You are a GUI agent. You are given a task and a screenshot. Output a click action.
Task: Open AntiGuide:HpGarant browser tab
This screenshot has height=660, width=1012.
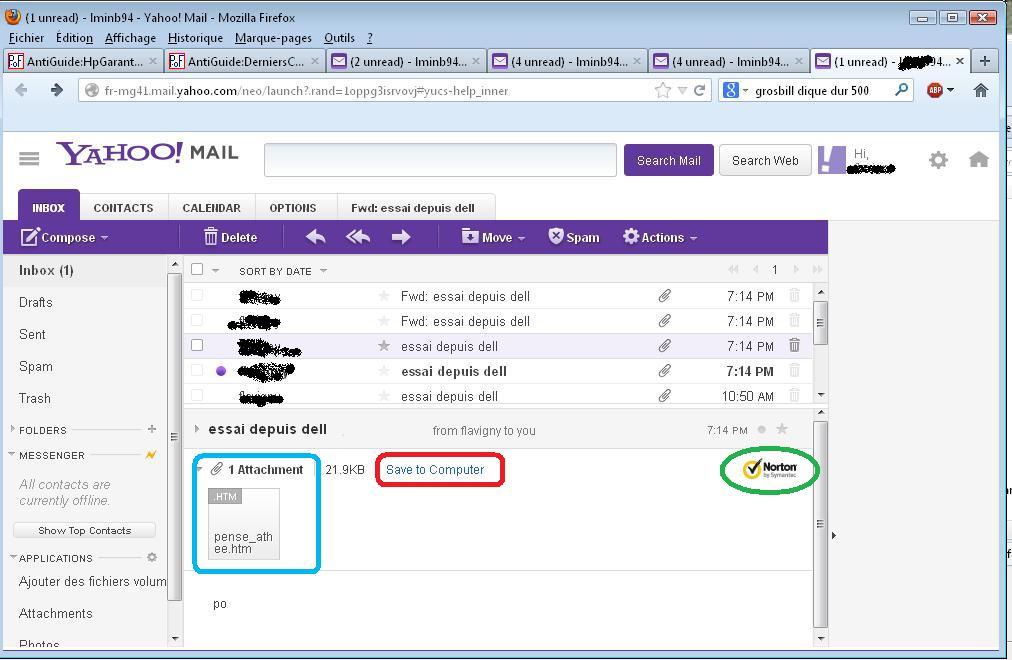pos(82,61)
